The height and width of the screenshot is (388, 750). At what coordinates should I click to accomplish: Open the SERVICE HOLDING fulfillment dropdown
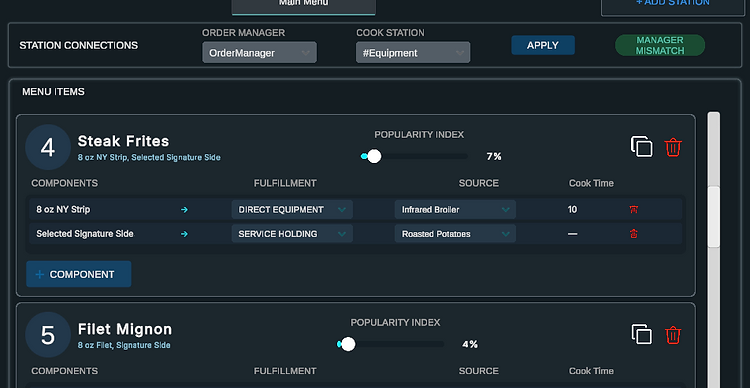[x=292, y=234]
